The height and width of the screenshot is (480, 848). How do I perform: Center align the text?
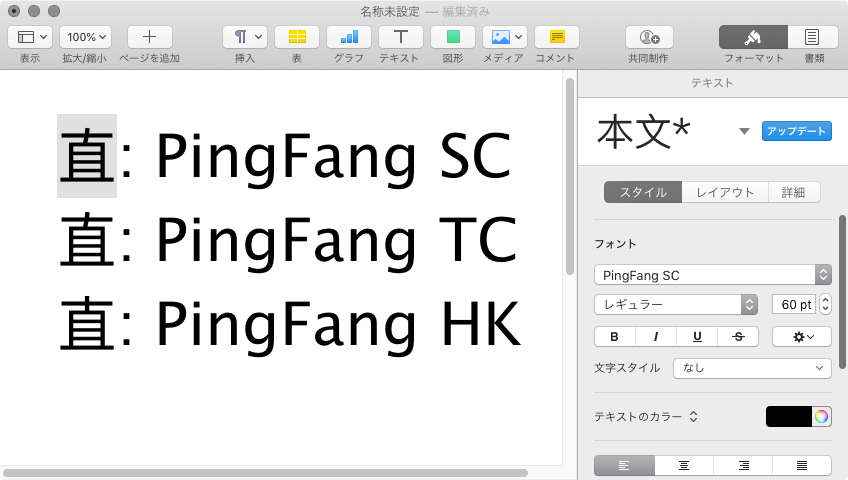point(684,465)
